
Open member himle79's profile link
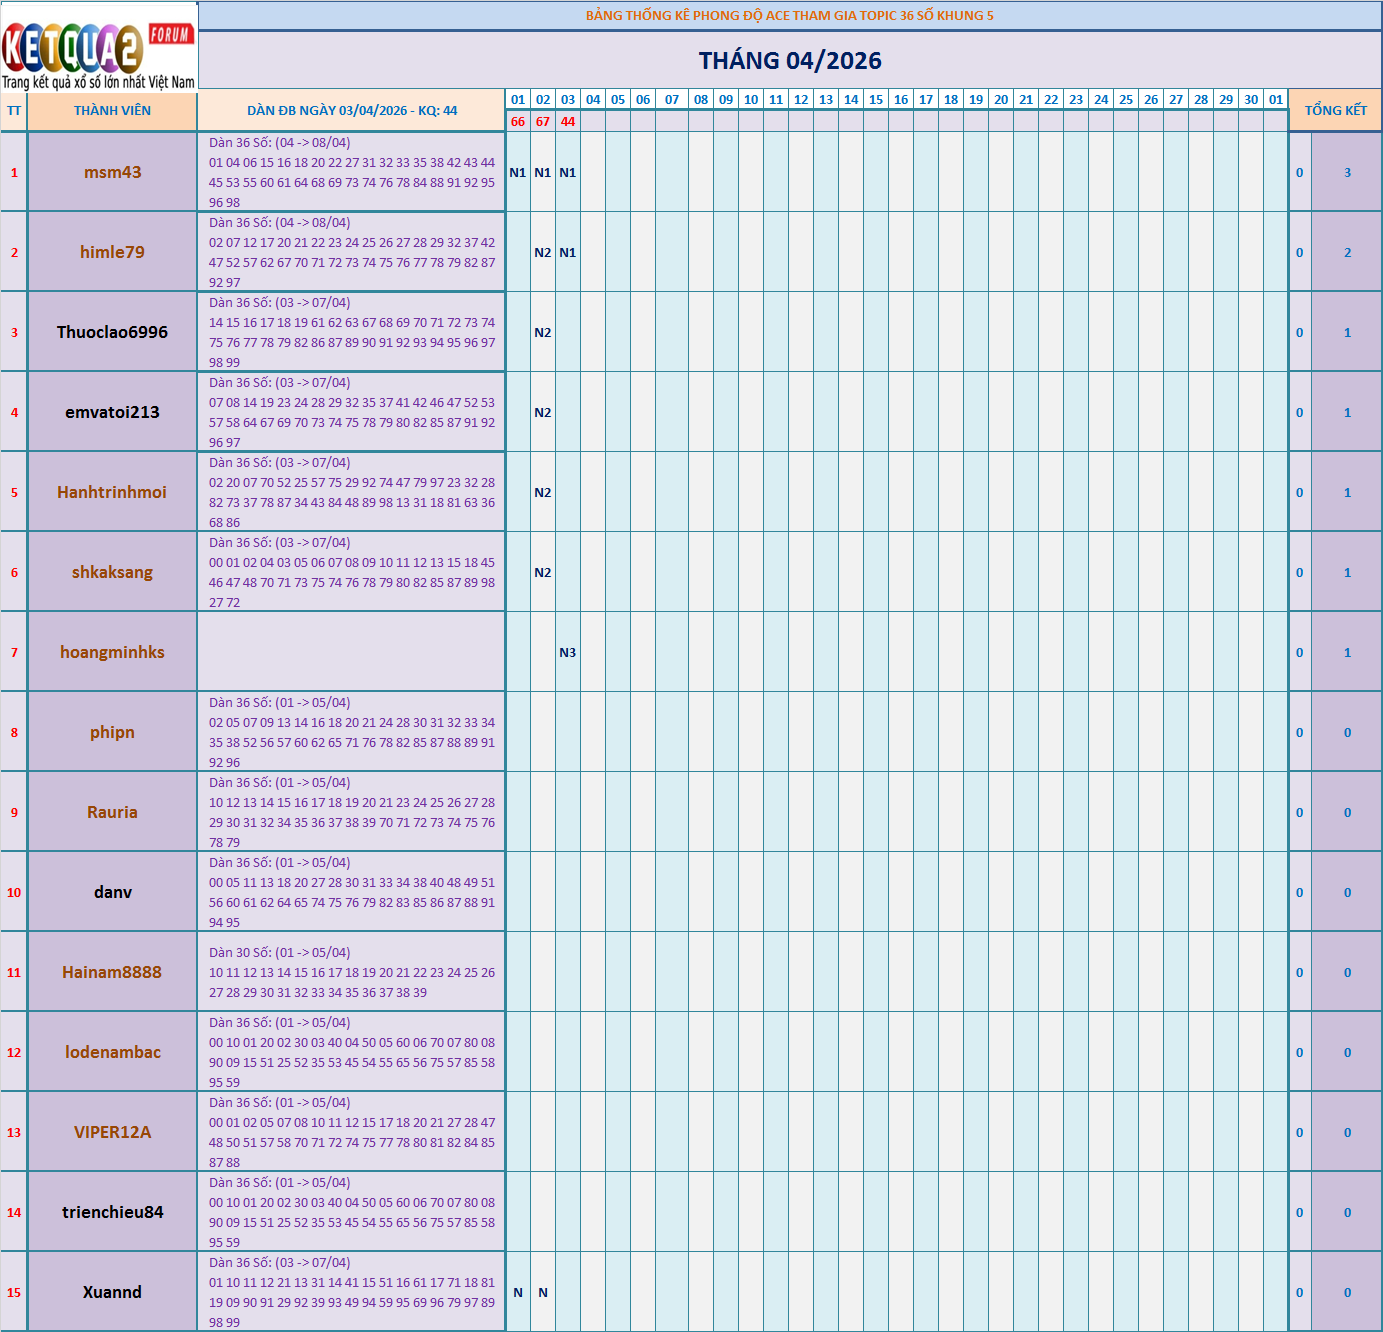point(110,252)
